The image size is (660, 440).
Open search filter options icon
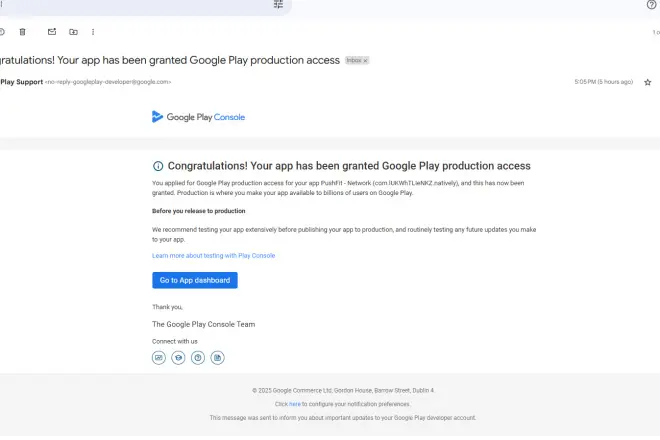coord(278,5)
